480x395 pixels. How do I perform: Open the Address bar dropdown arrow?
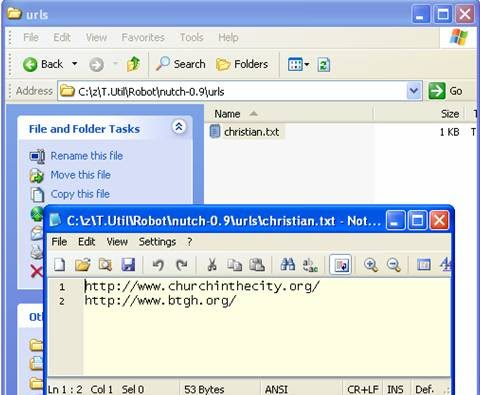[414, 91]
